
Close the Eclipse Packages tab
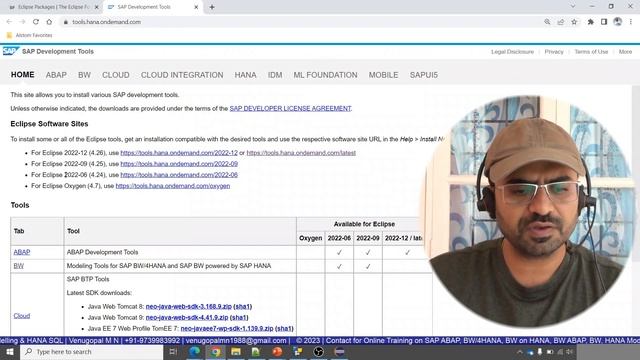point(97,7)
